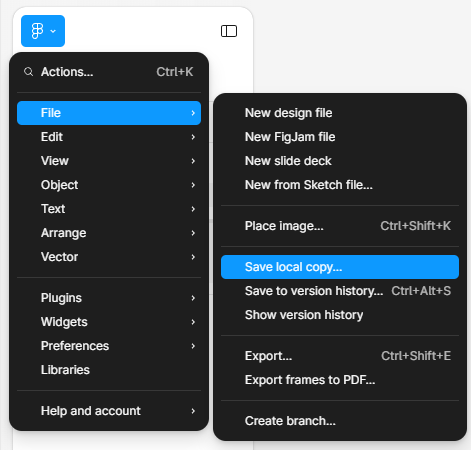471x450 pixels.
Task: Open the Widgets submenu
Action: [x=109, y=322]
